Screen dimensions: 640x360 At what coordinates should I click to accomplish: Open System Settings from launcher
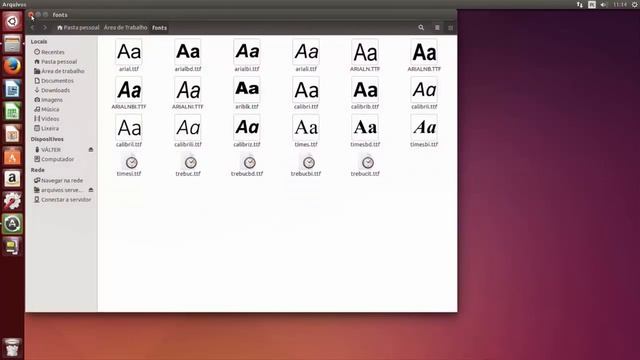pyautogui.click(x=12, y=201)
